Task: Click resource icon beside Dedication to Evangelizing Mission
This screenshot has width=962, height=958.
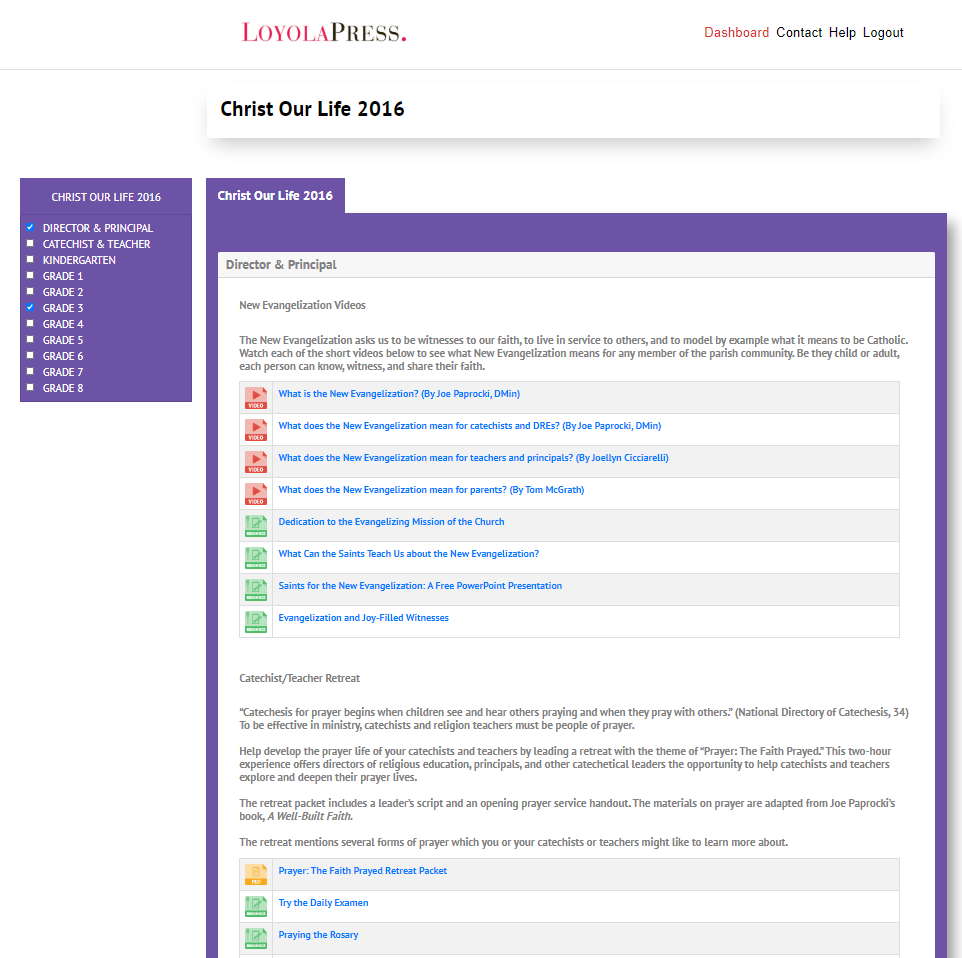Action: pos(256,525)
